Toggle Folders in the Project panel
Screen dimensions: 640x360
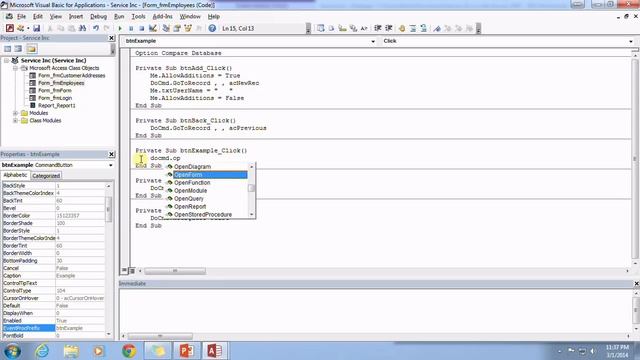31,49
